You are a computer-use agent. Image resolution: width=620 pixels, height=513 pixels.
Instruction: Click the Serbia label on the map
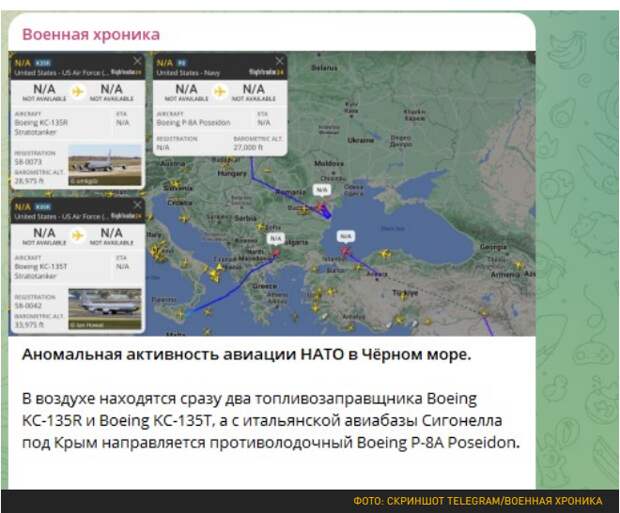[246, 218]
